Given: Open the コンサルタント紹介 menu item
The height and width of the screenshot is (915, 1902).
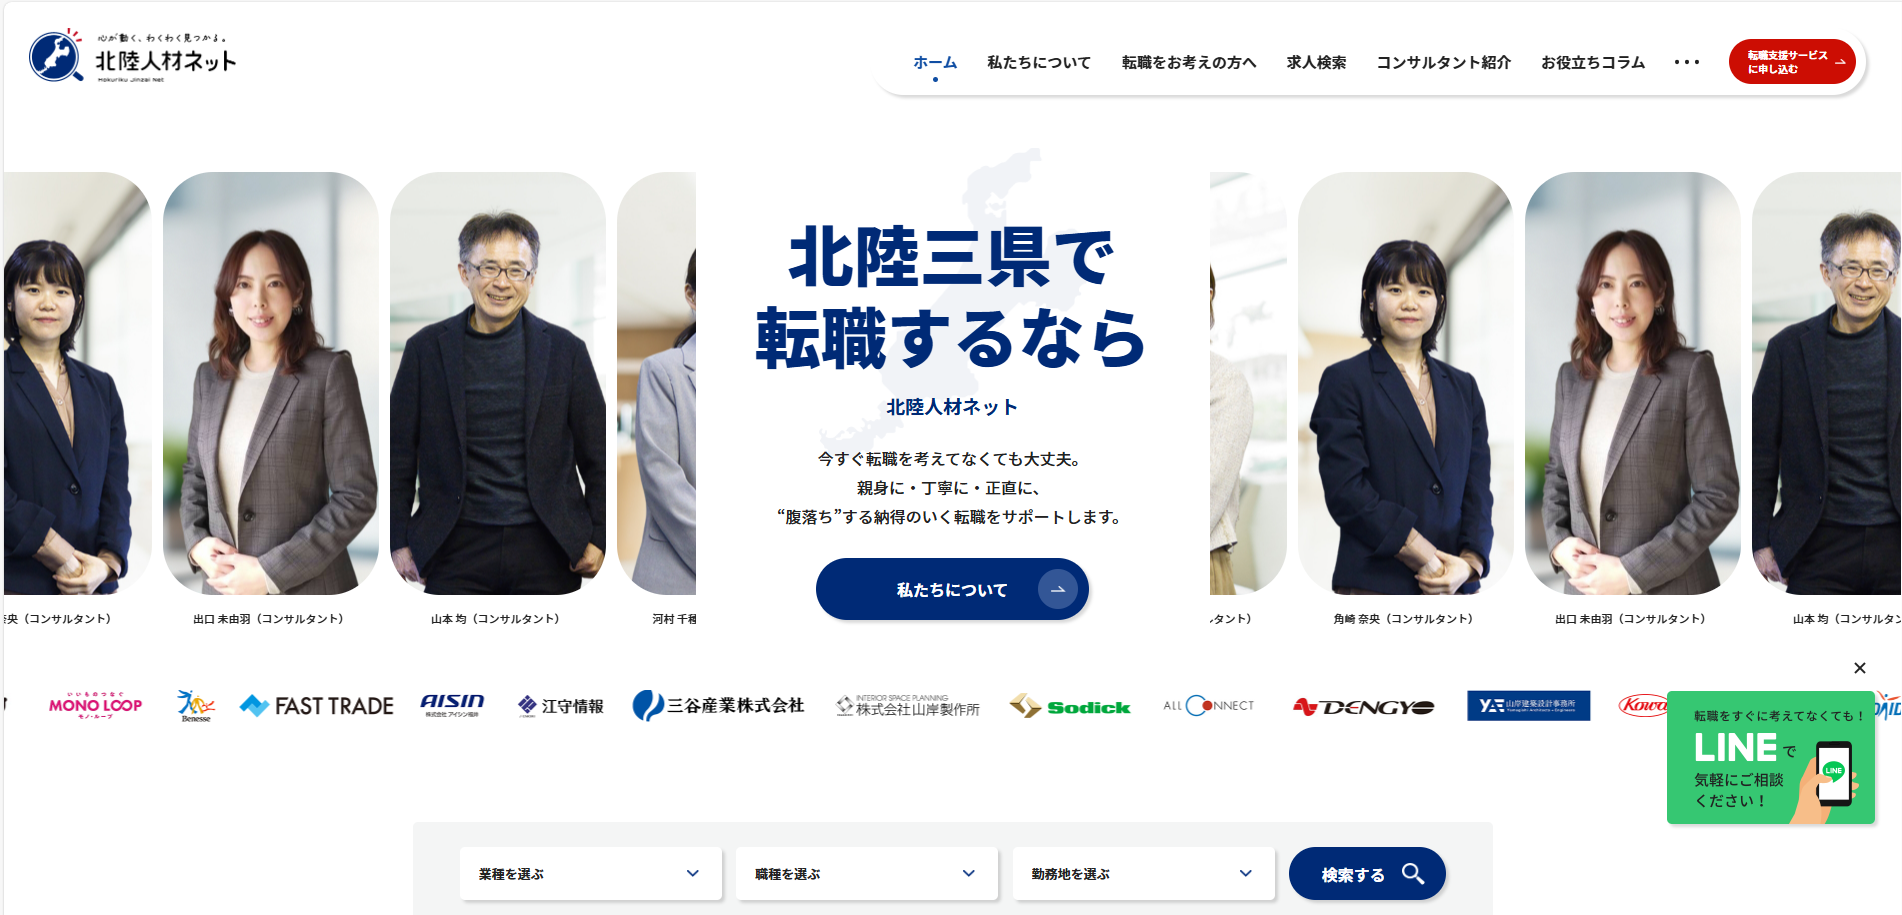Looking at the screenshot, I should pyautogui.click(x=1443, y=62).
